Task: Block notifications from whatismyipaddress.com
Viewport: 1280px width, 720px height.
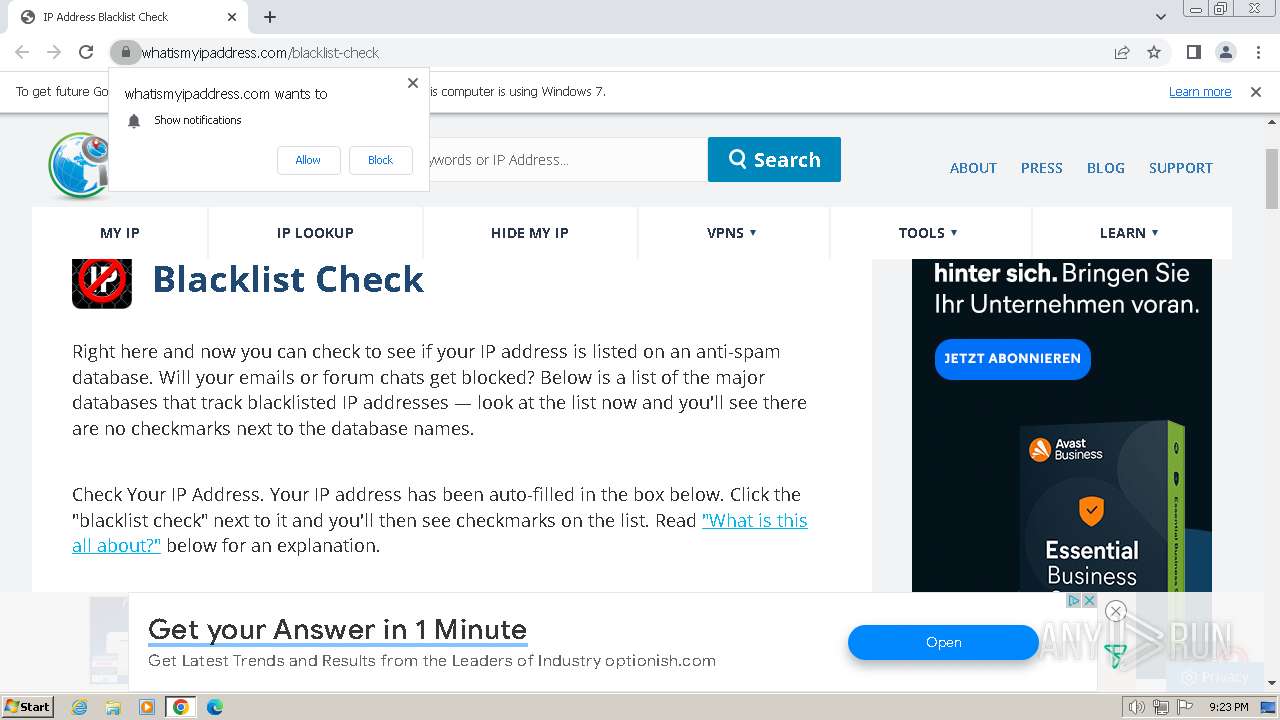Action: 380,160
